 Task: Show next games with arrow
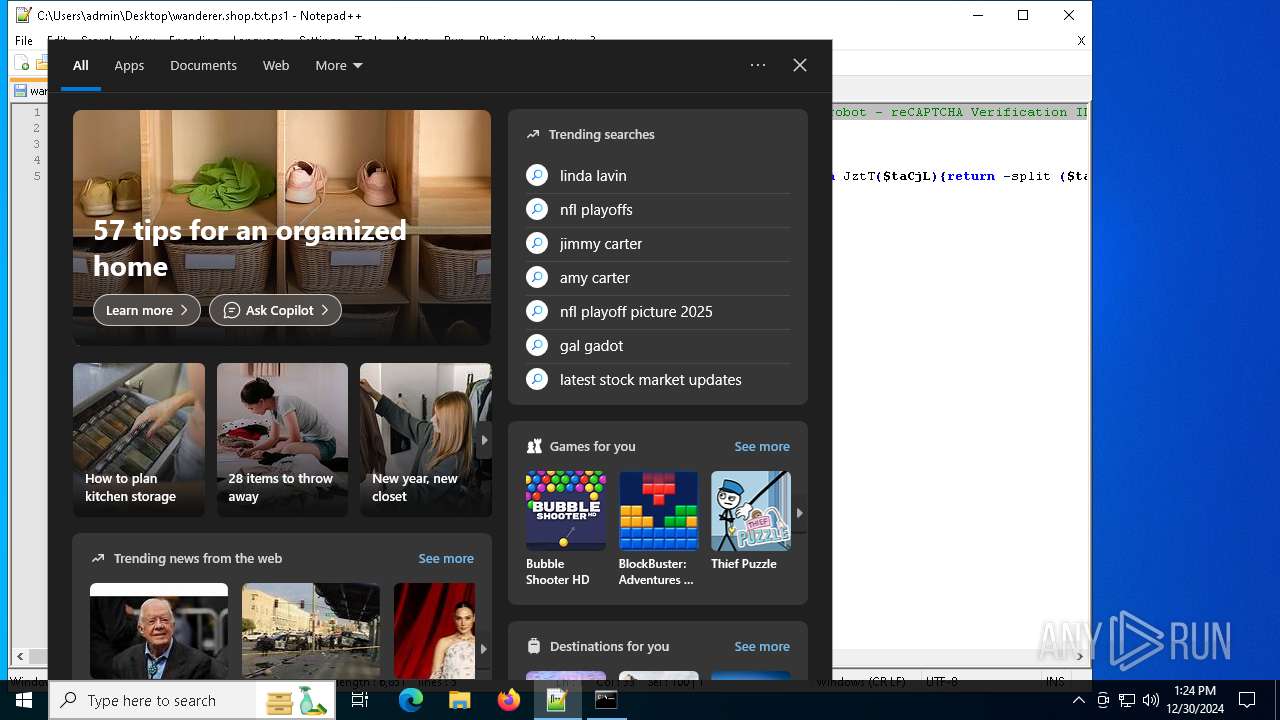tap(799, 513)
